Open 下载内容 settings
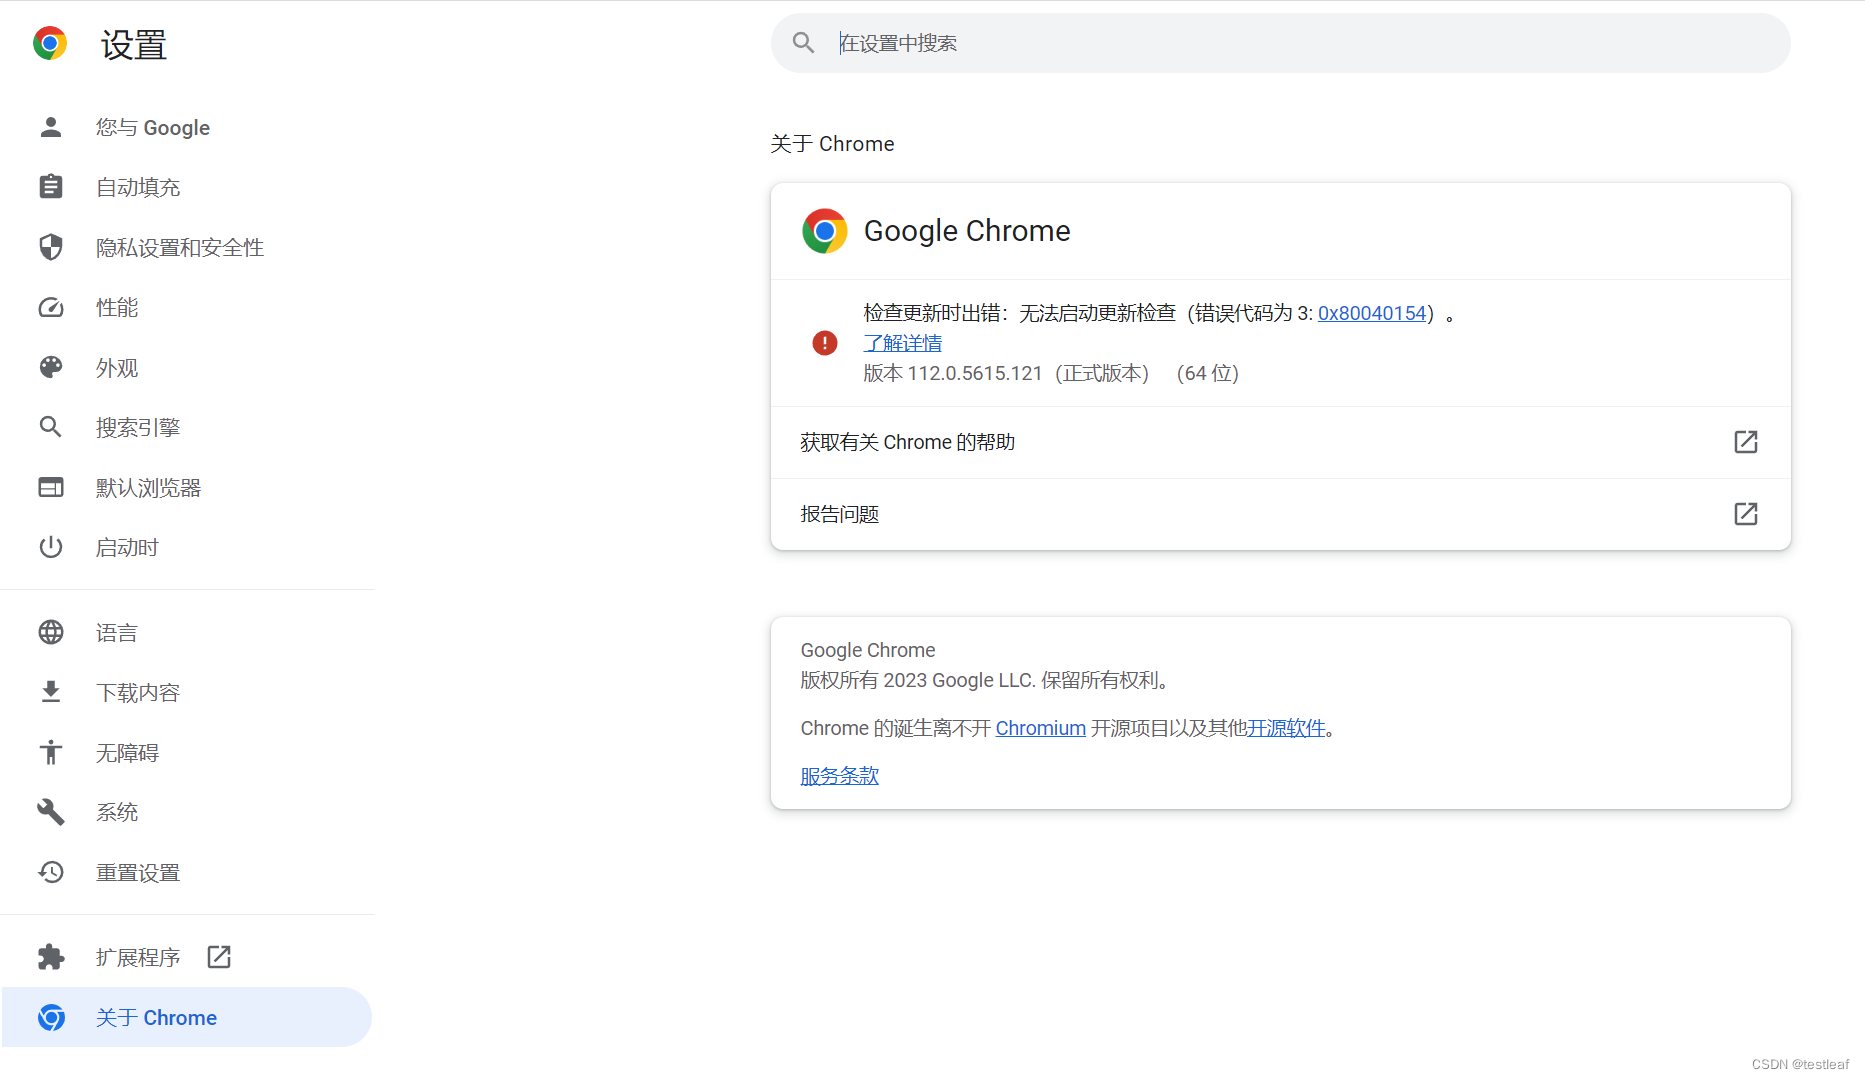The image size is (1865, 1079). click(188, 692)
